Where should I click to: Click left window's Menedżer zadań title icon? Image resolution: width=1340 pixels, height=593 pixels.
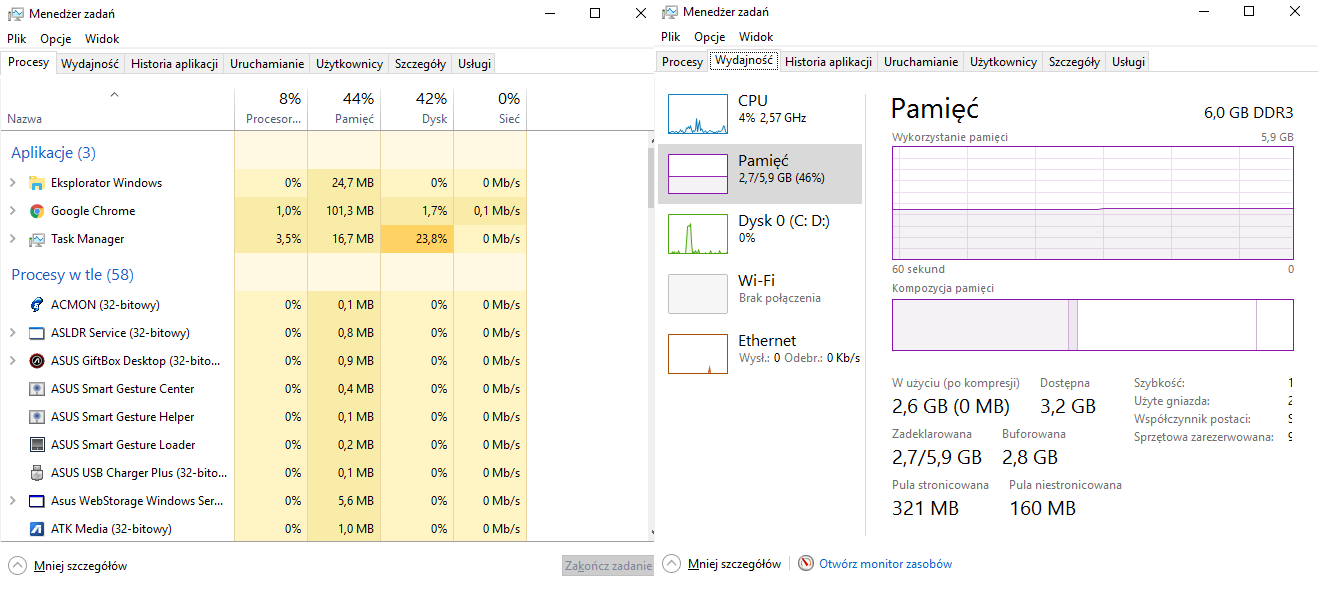(x=15, y=13)
